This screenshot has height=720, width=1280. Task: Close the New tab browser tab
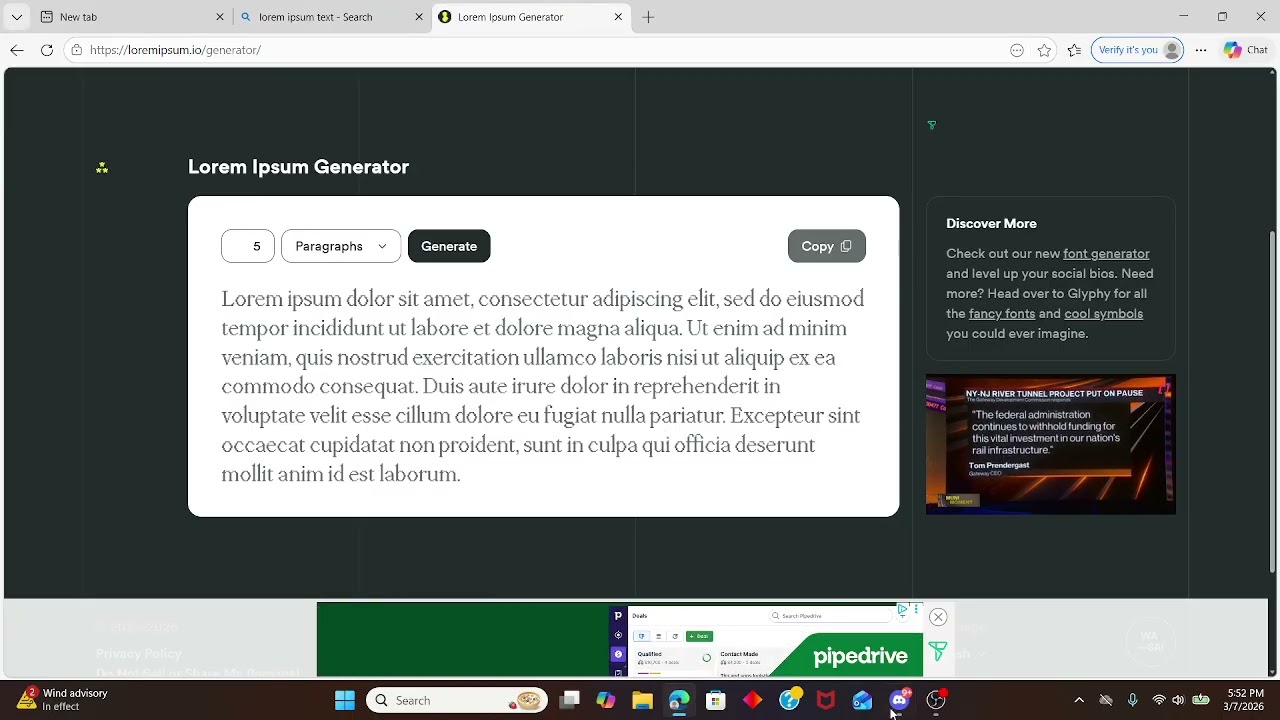220,17
